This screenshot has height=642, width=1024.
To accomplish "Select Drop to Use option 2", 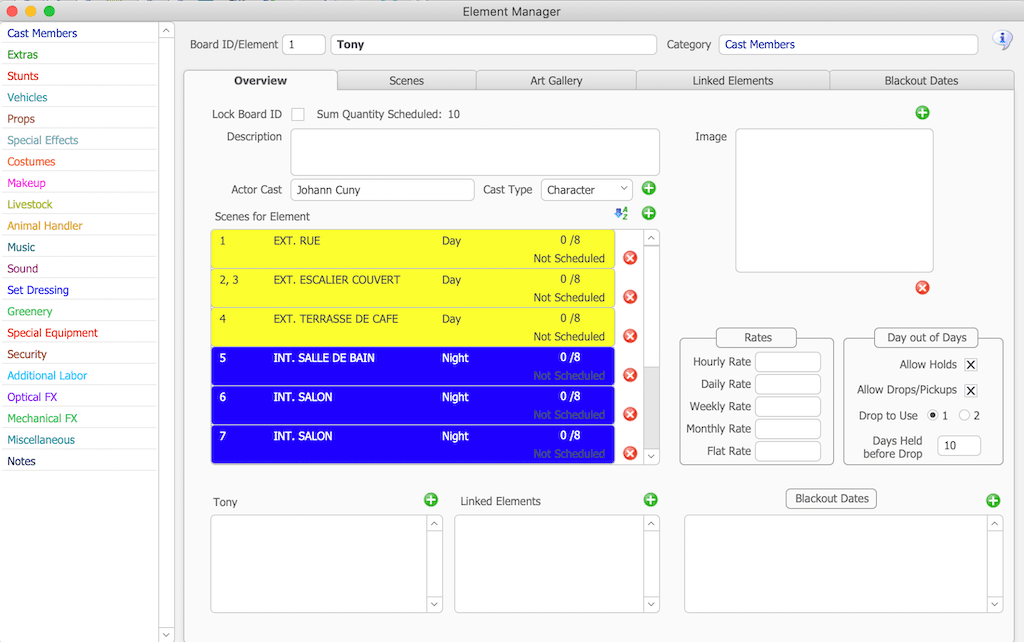I will (x=964, y=415).
